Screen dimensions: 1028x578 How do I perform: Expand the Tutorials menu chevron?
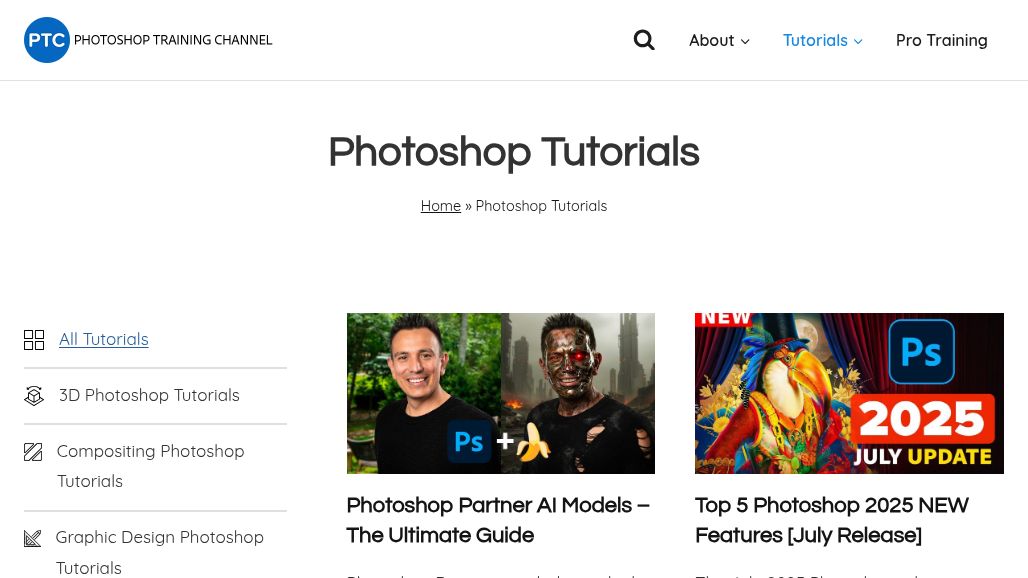tap(858, 41)
